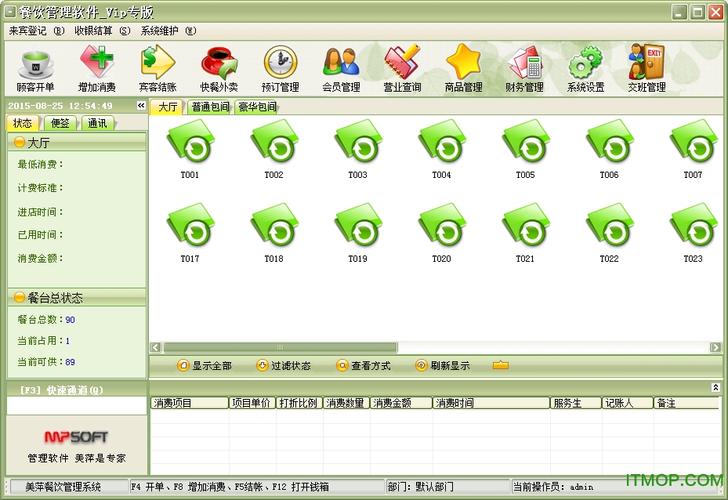
Task: Select table T018
Action: tap(274, 233)
